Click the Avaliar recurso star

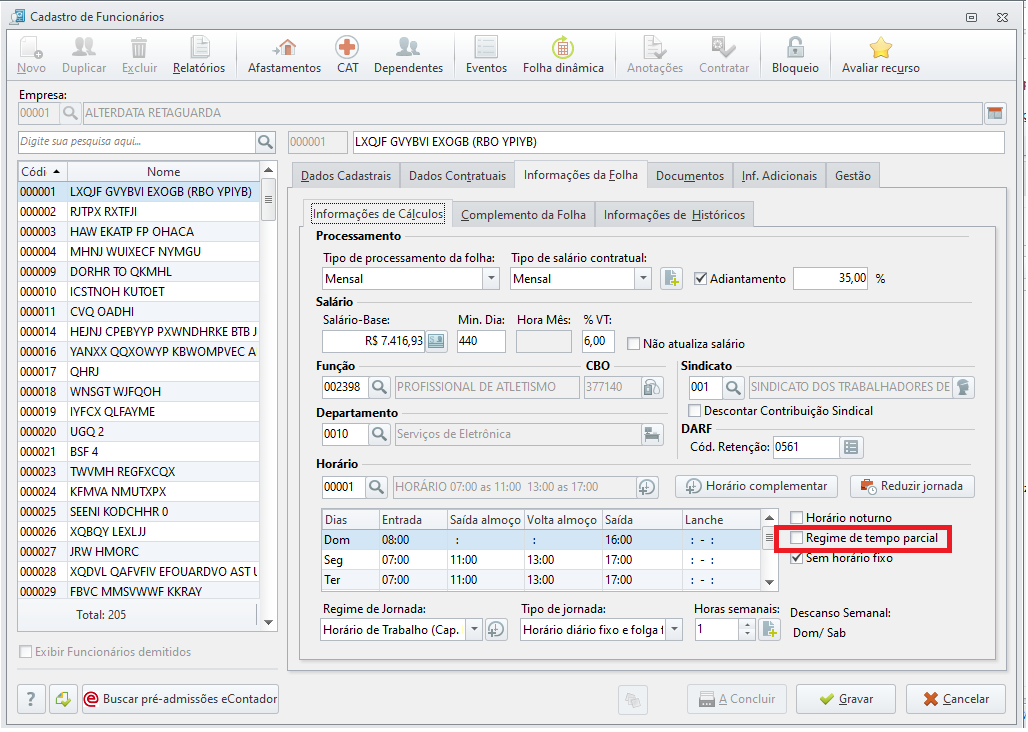click(880, 55)
